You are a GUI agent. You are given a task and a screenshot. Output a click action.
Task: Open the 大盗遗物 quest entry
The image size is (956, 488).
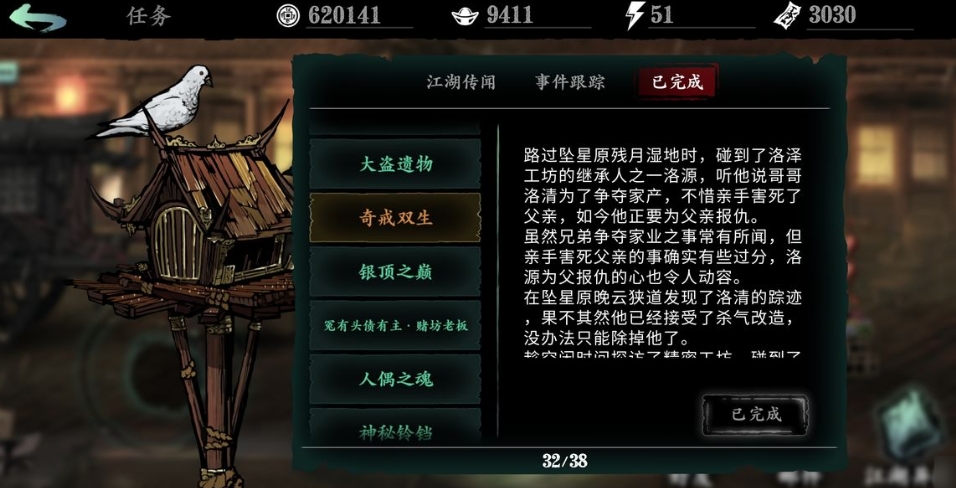click(395, 165)
